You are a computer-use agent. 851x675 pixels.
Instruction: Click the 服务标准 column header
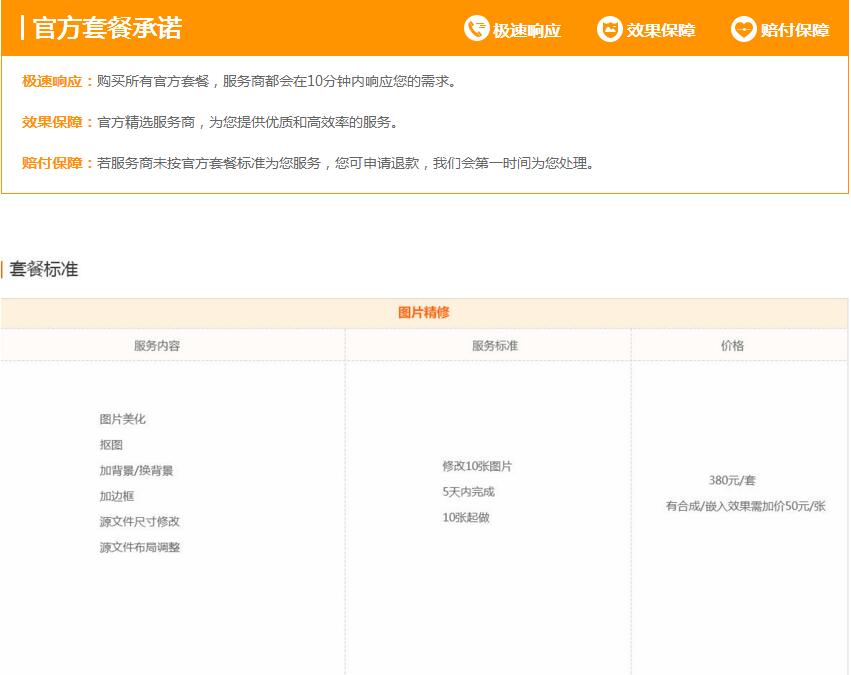pyautogui.click(x=495, y=346)
